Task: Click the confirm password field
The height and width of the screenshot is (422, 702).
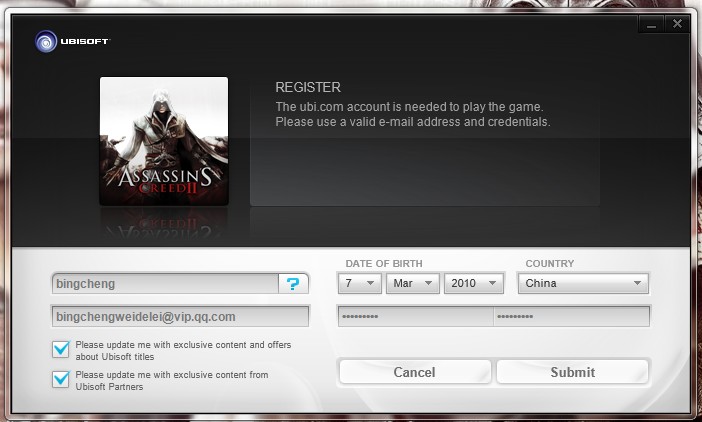Action: (x=572, y=316)
